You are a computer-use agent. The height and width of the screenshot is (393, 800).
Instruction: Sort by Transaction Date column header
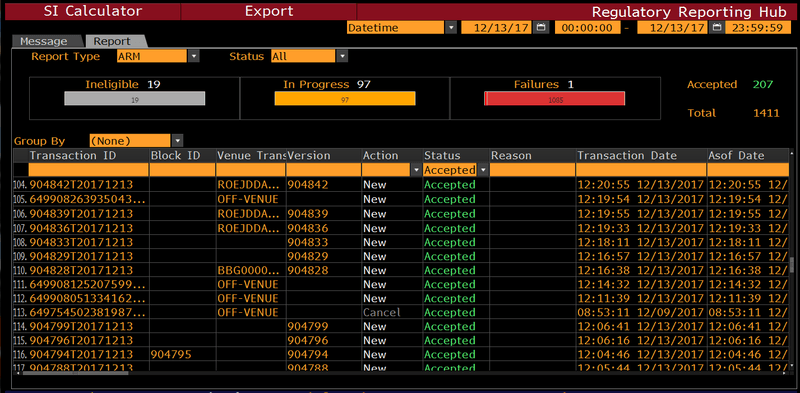click(641, 156)
